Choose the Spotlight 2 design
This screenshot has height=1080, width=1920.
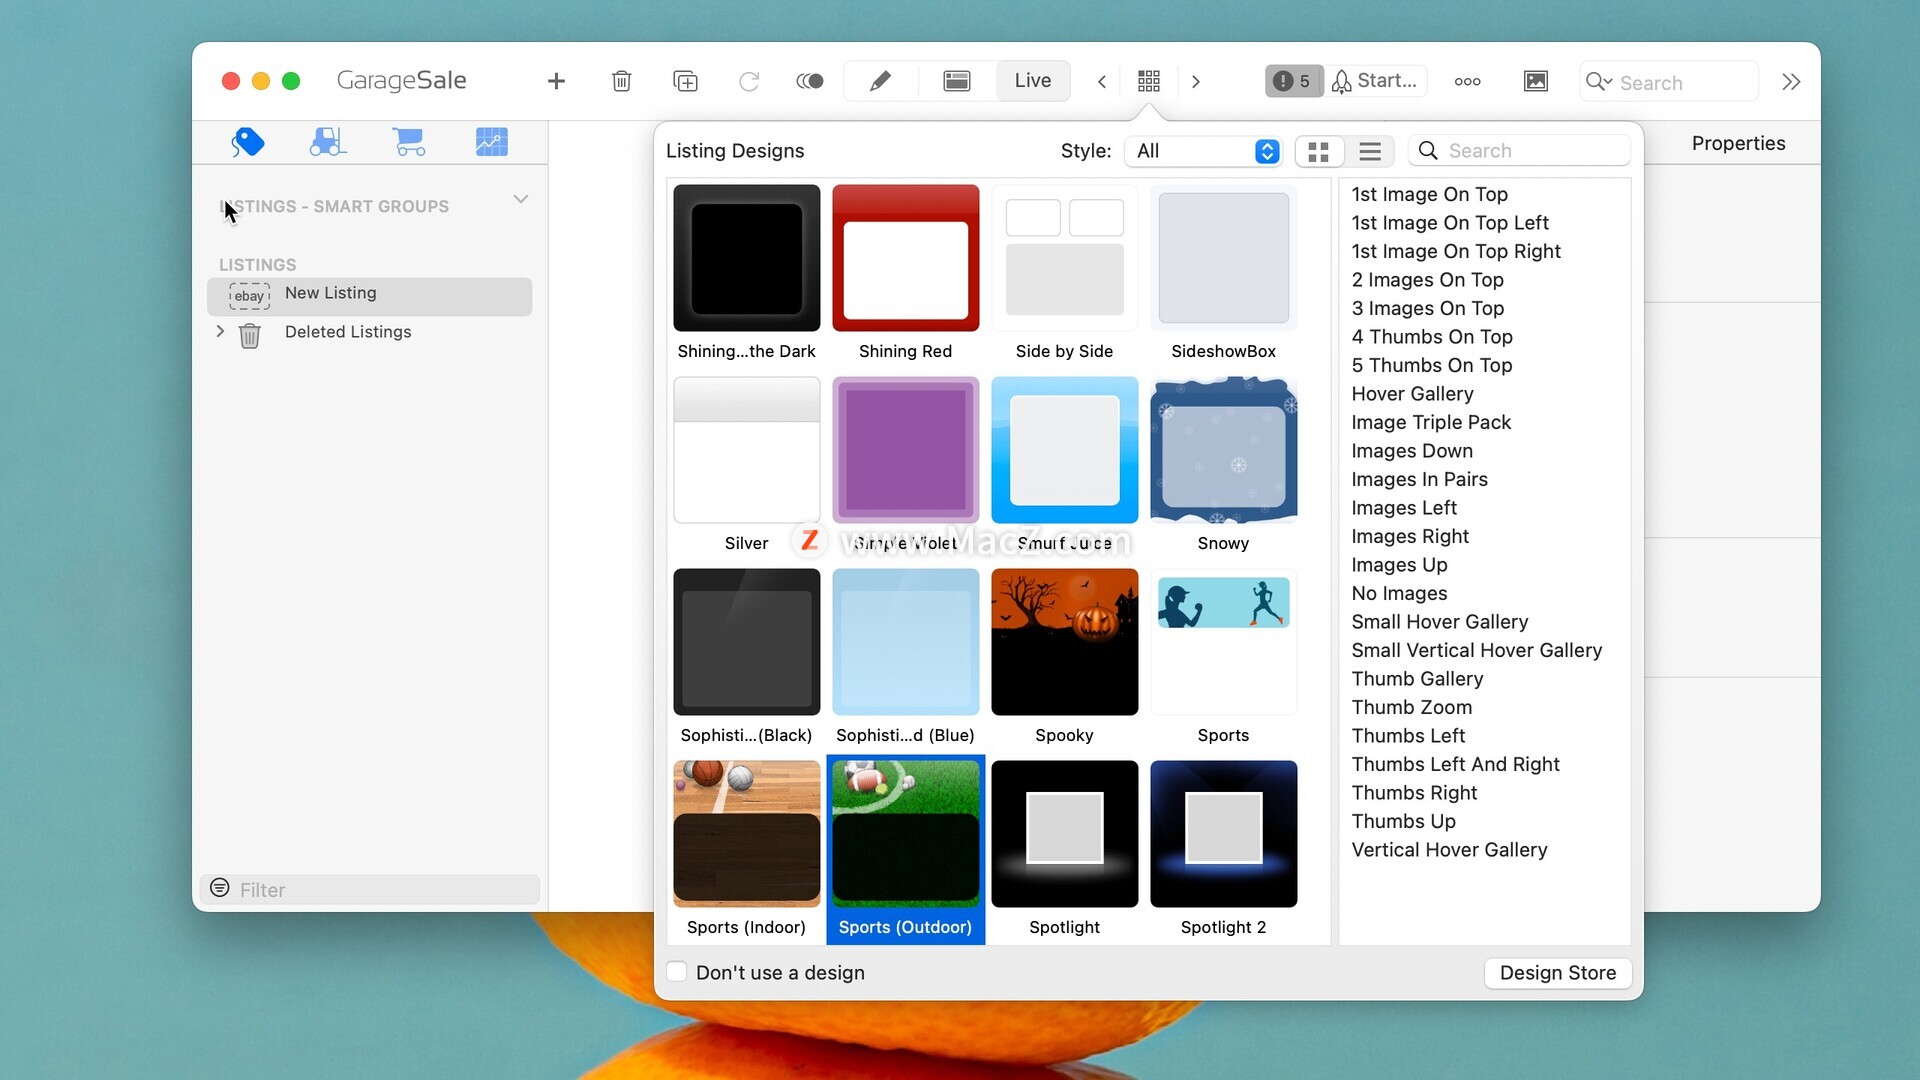click(1224, 834)
